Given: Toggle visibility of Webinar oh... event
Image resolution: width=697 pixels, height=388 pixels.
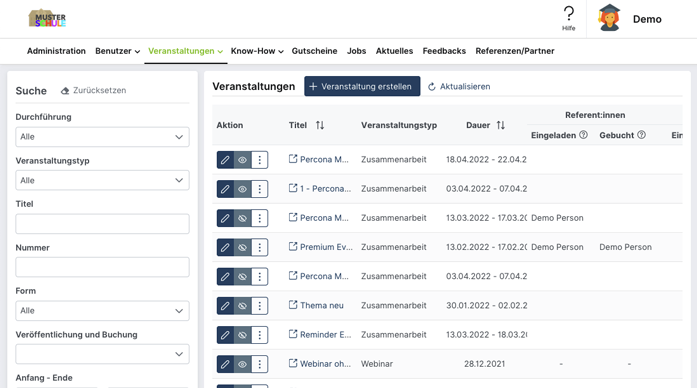Looking at the screenshot, I should [x=242, y=364].
